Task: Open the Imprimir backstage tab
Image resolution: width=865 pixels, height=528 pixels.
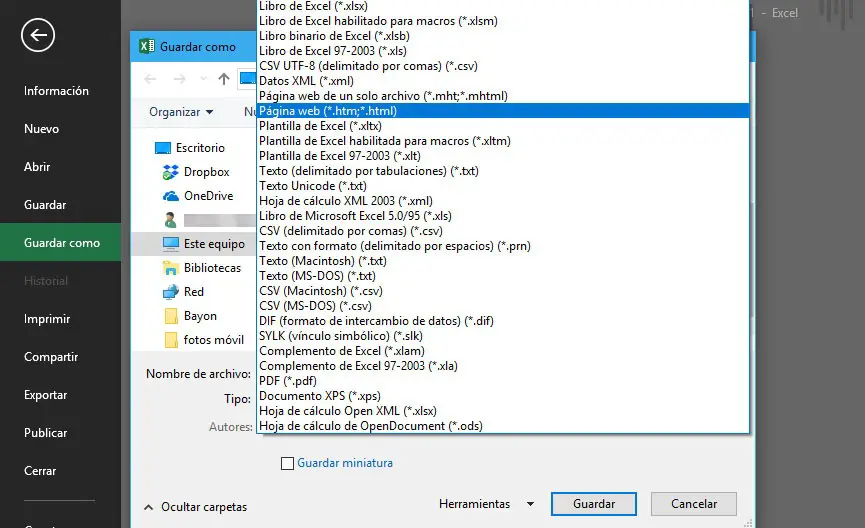Action: (47, 319)
